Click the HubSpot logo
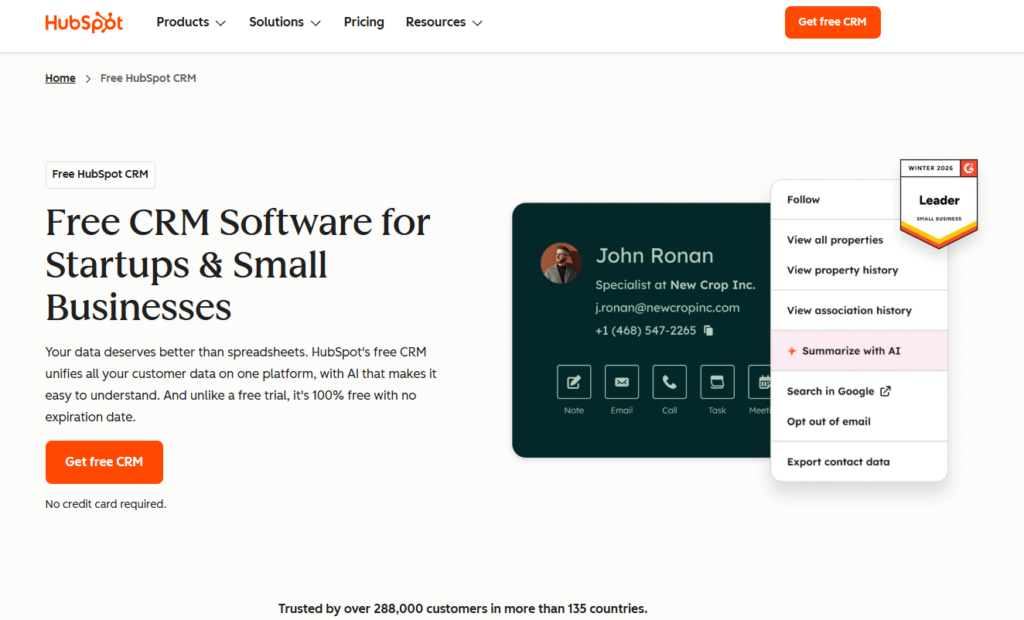This screenshot has height=620, width=1024. click(84, 22)
